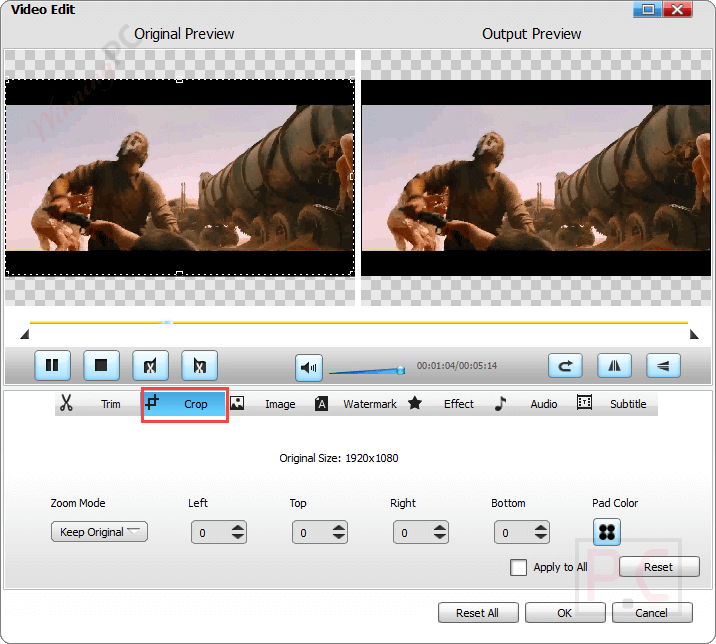
Task: Open the Pad Color picker
Action: click(x=607, y=532)
